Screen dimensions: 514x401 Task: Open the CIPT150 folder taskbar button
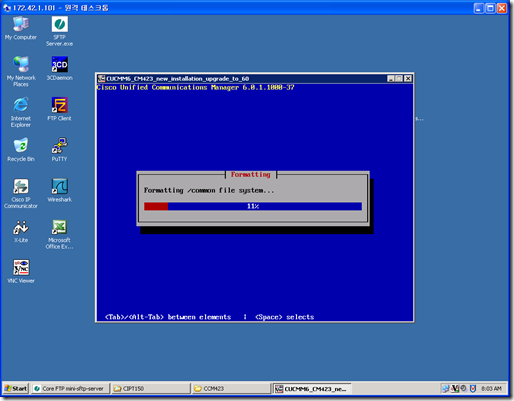151,388
